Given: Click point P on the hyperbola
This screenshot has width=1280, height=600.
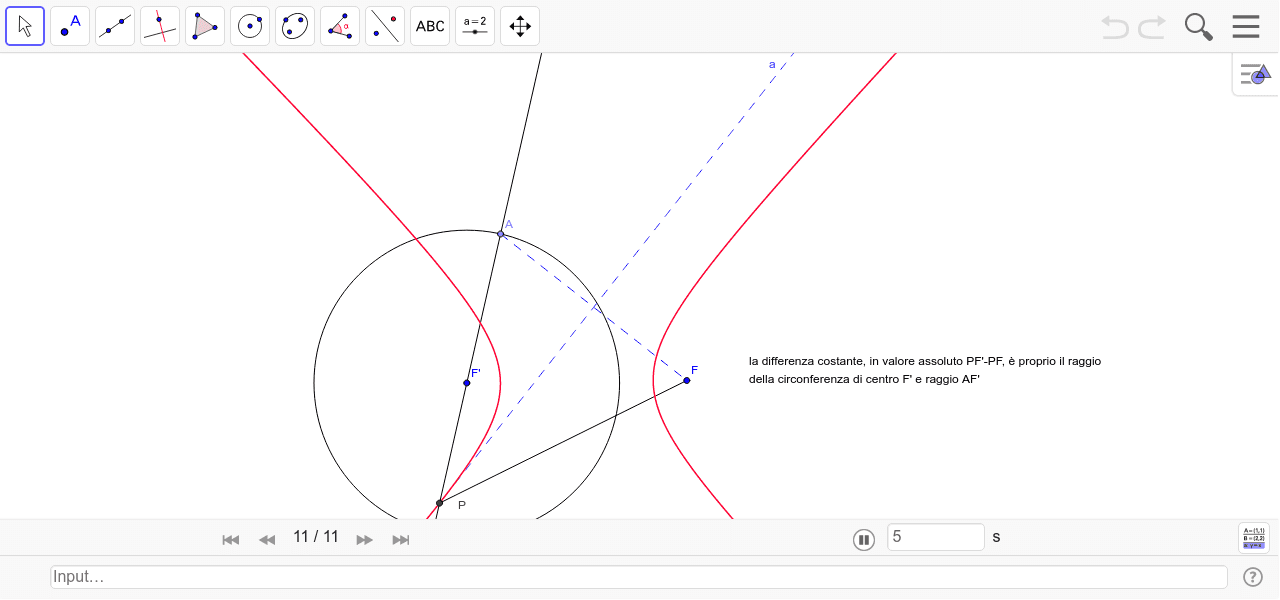Looking at the screenshot, I should [440, 503].
